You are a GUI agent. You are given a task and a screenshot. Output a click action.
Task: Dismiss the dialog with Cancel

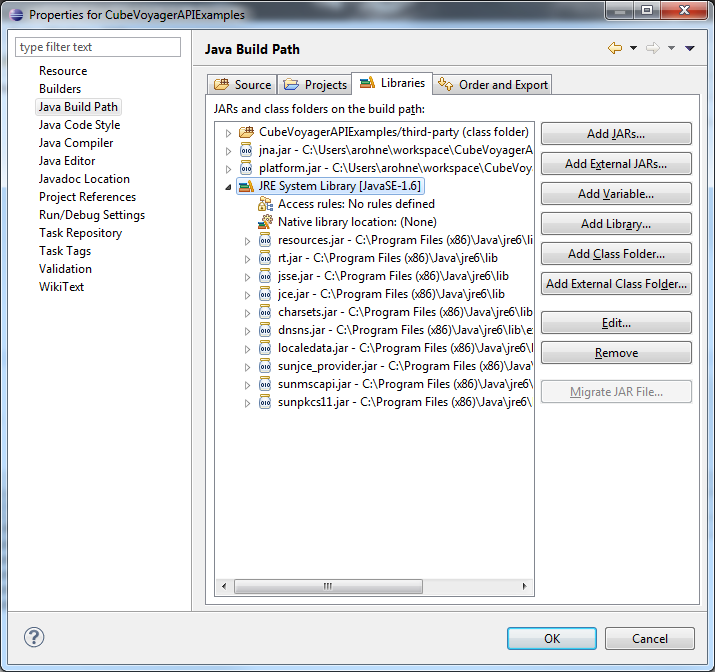(650, 638)
